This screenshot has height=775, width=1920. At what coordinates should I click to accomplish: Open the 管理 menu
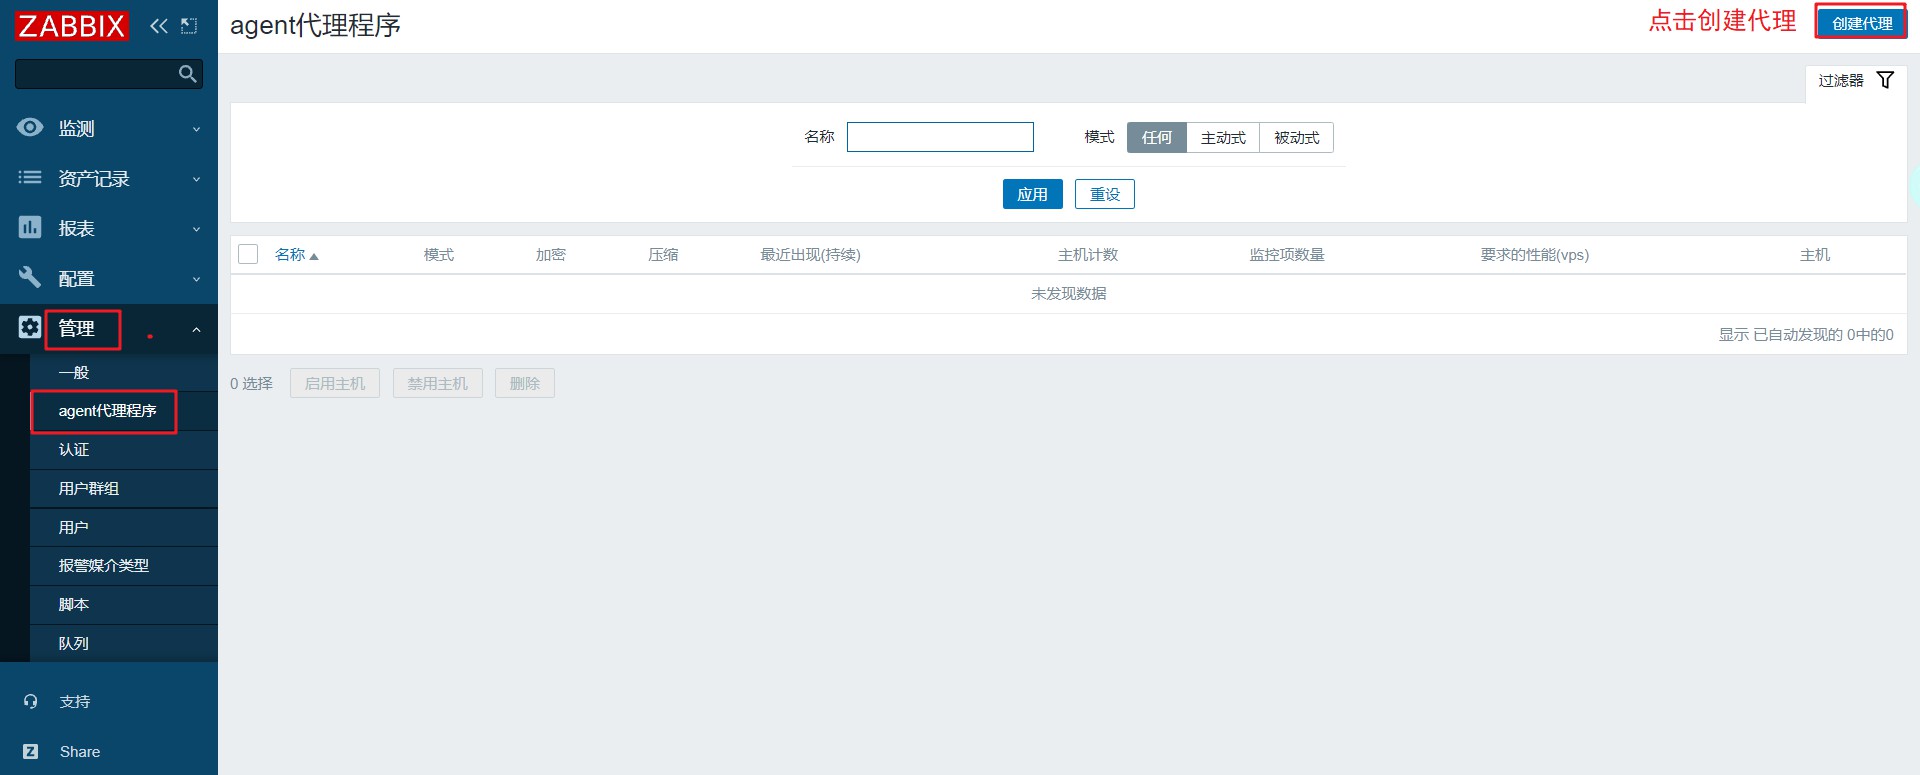(x=108, y=328)
